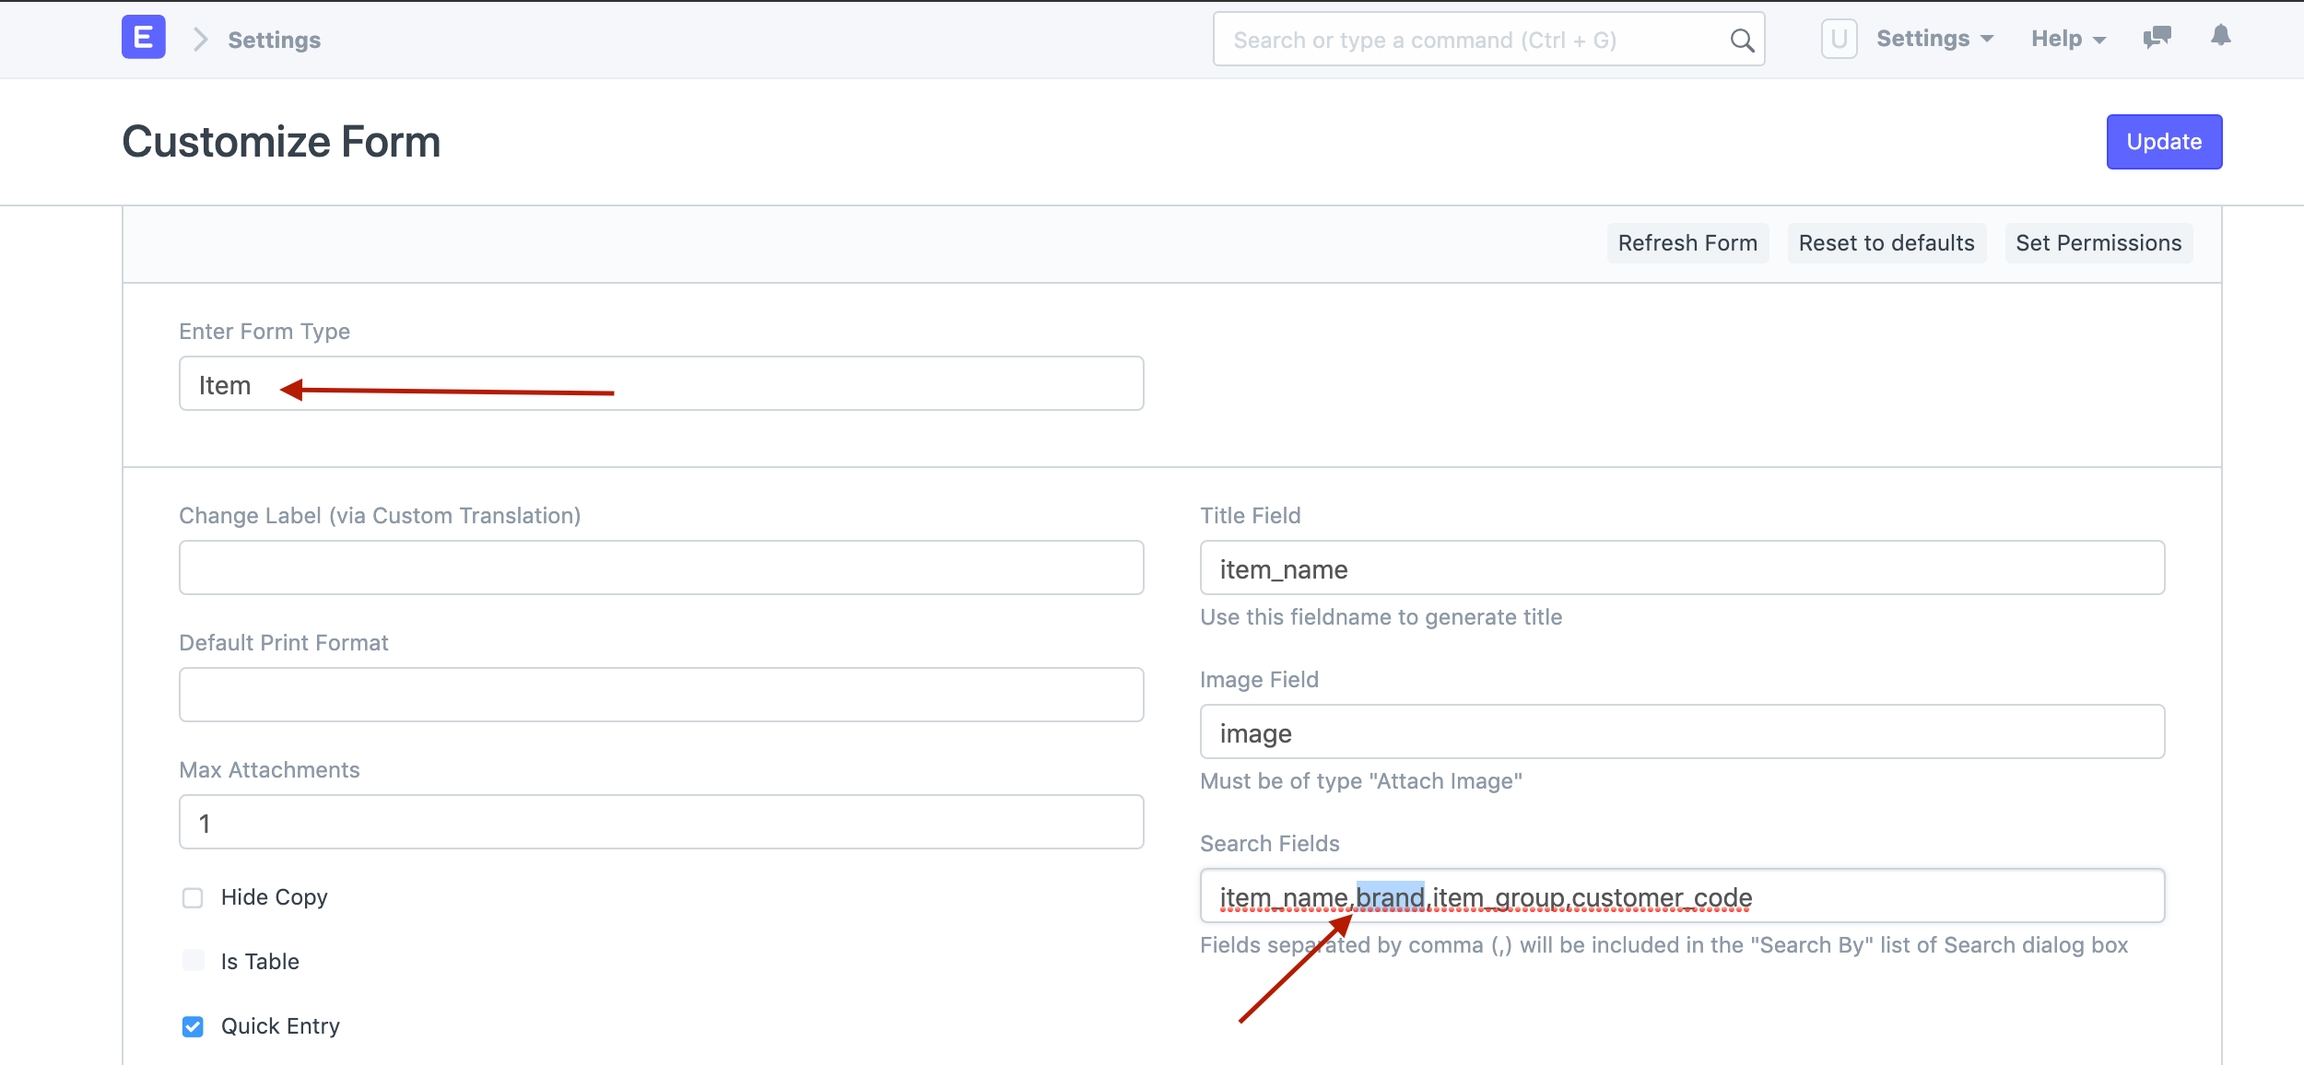Uncheck the Quick Entry checkbox
2304x1065 pixels.
193,1027
